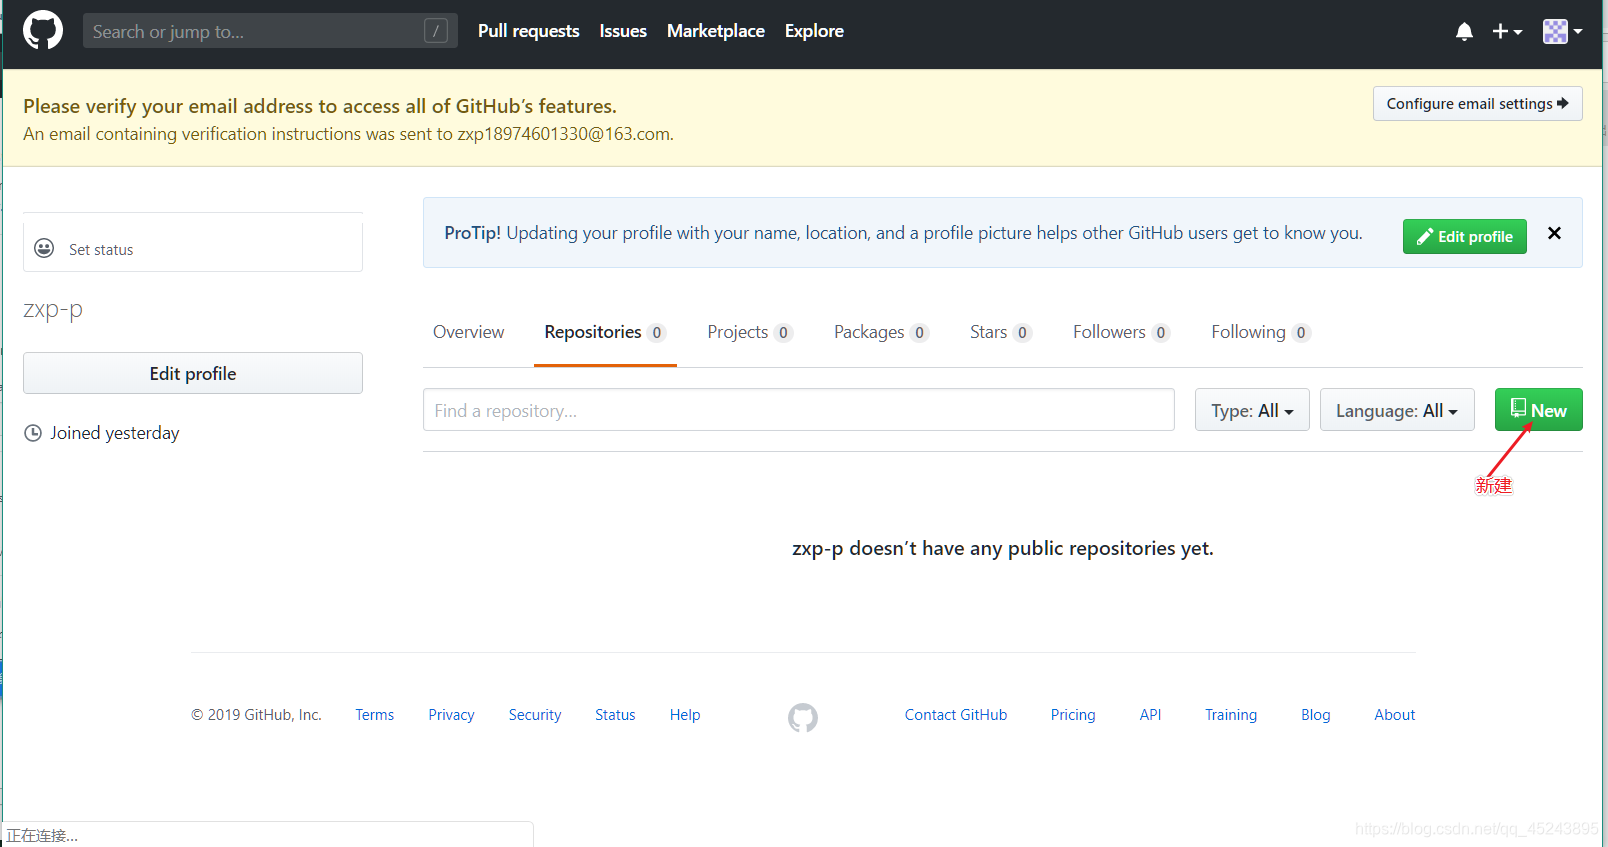Click the no public repositories message
The width and height of the screenshot is (1608, 847).
pos(1003,548)
